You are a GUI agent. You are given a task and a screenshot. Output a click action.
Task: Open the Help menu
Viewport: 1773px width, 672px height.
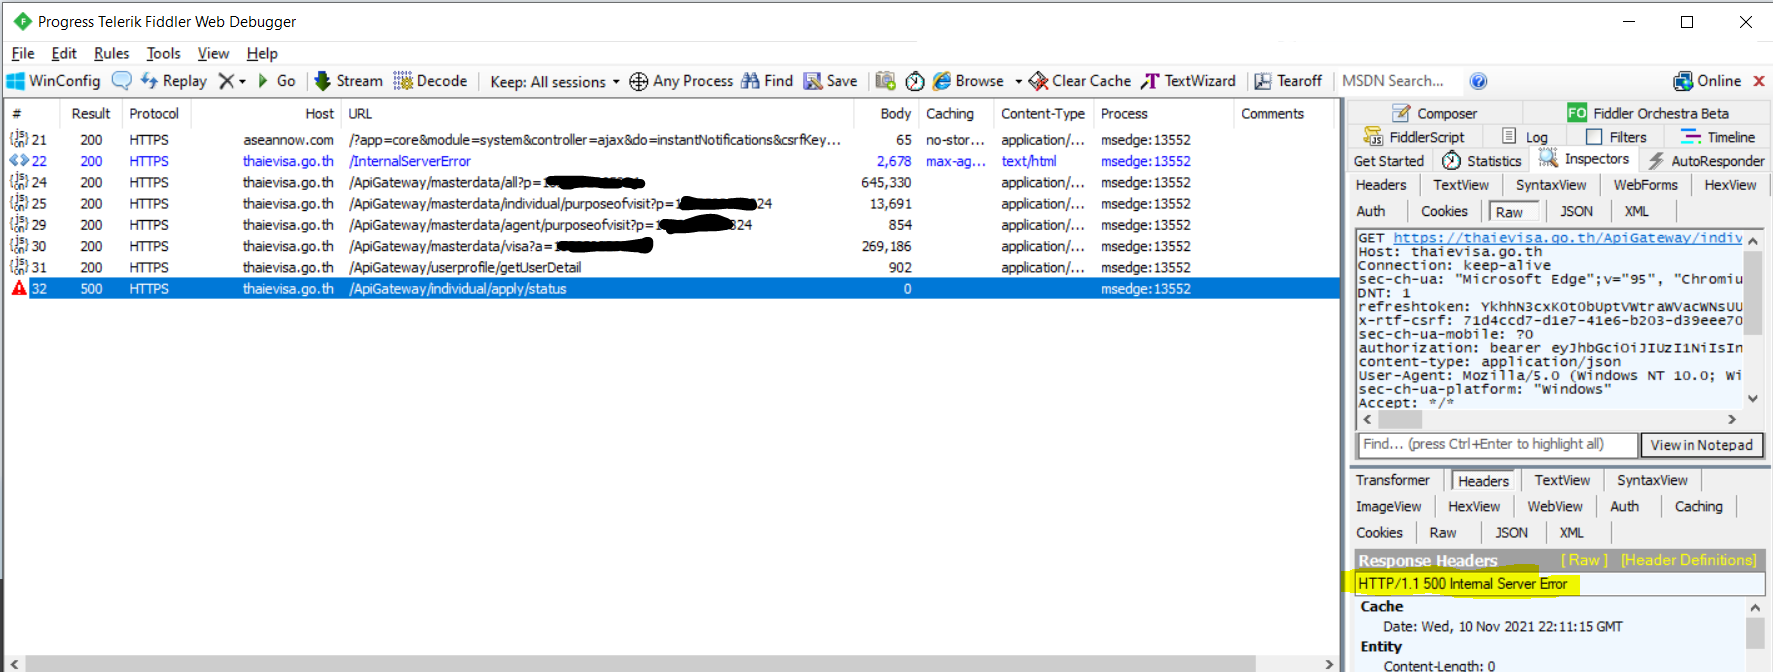tap(262, 54)
